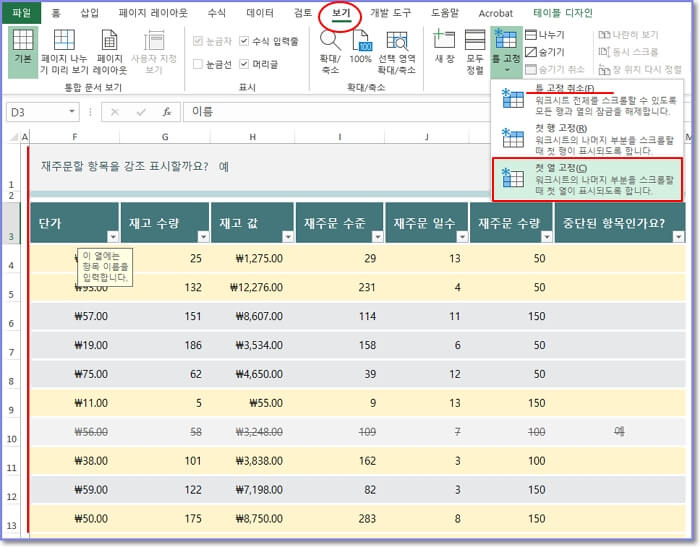This screenshot has width=700, height=547.
Task: Set zoom to 100% icon
Action: 361,40
